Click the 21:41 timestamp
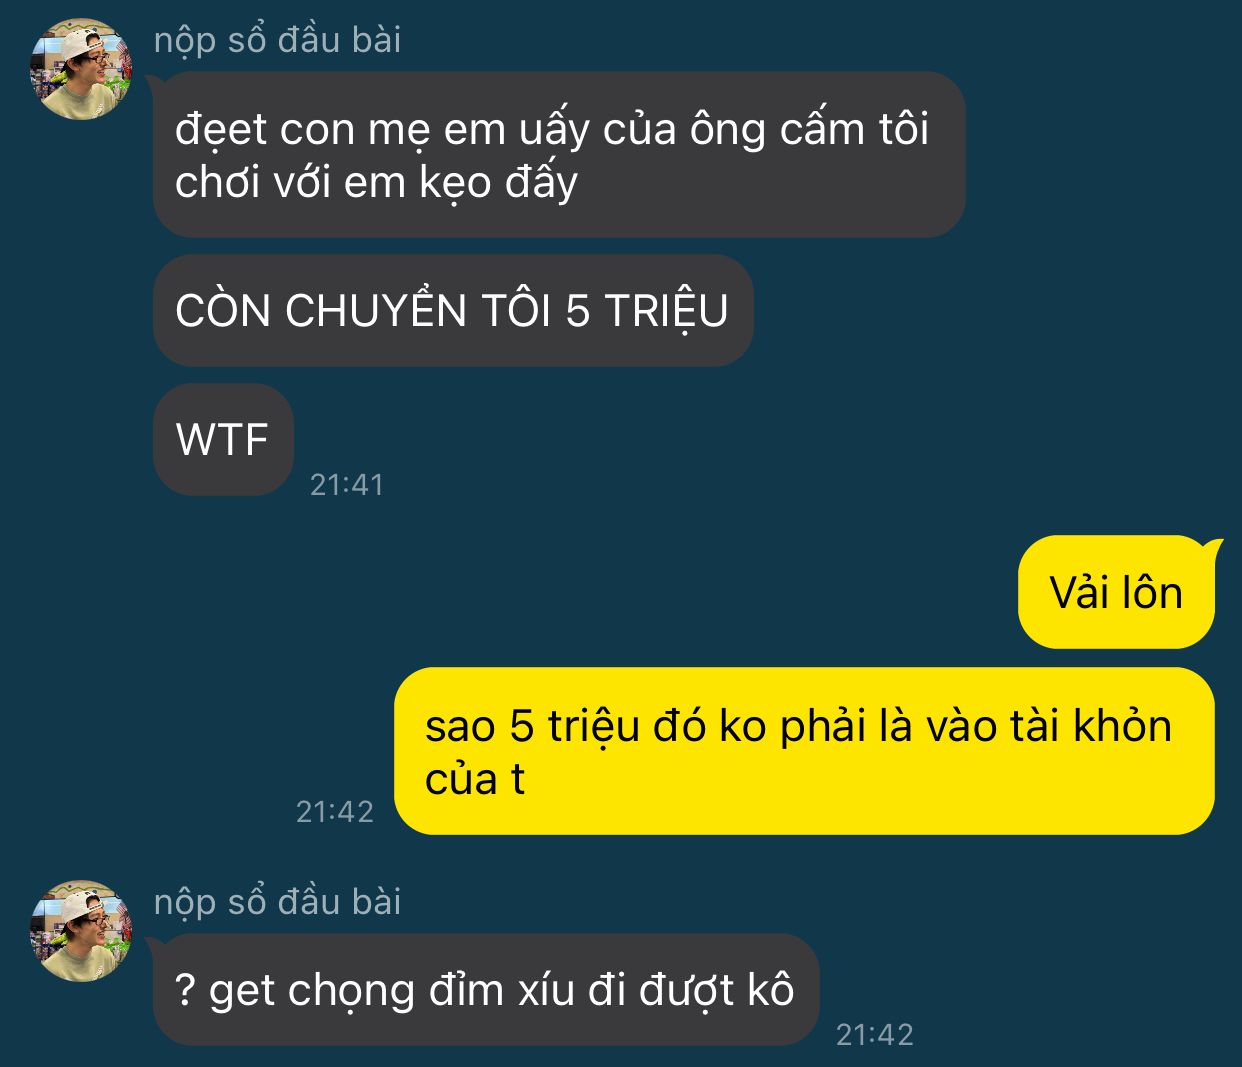The width and height of the screenshot is (1242, 1067). coord(347,485)
